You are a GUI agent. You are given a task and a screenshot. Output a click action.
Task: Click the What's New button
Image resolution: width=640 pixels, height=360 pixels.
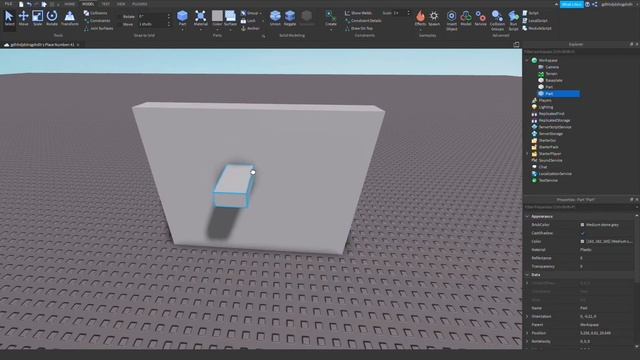click(571, 4)
